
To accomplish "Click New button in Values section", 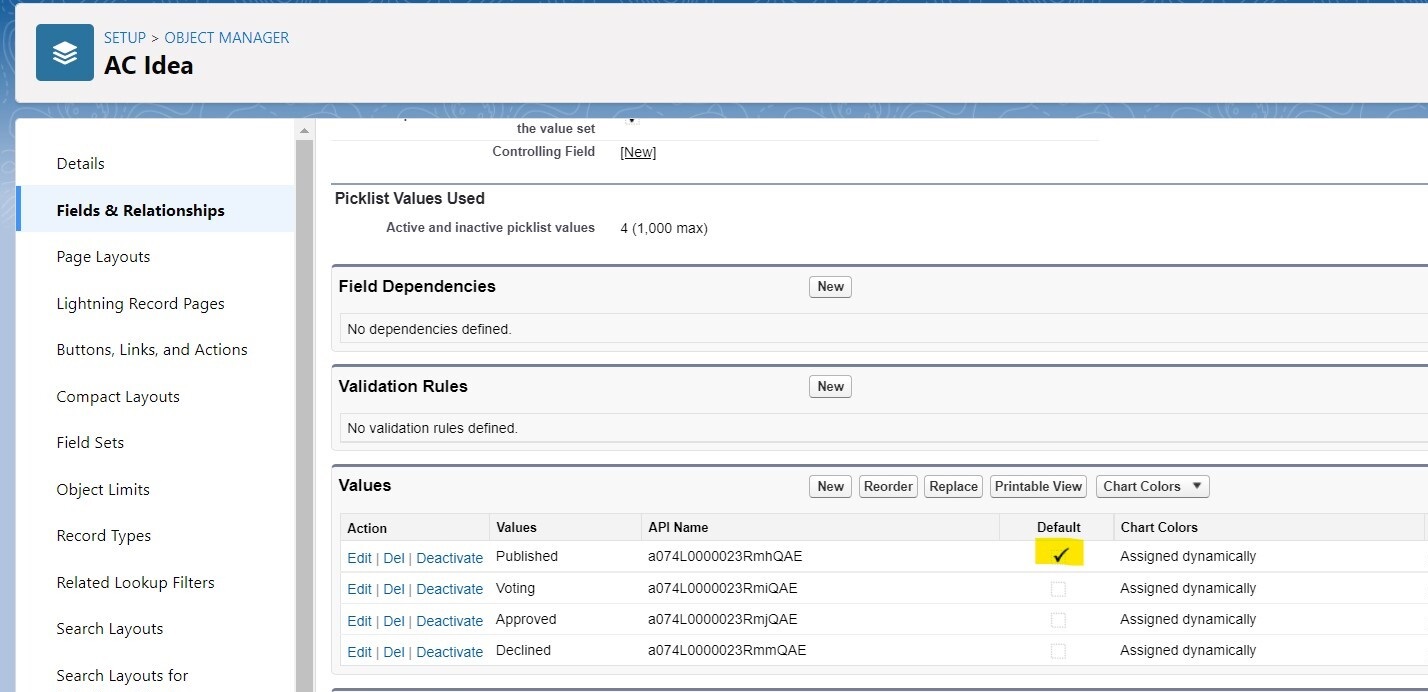I will pyautogui.click(x=830, y=486).
